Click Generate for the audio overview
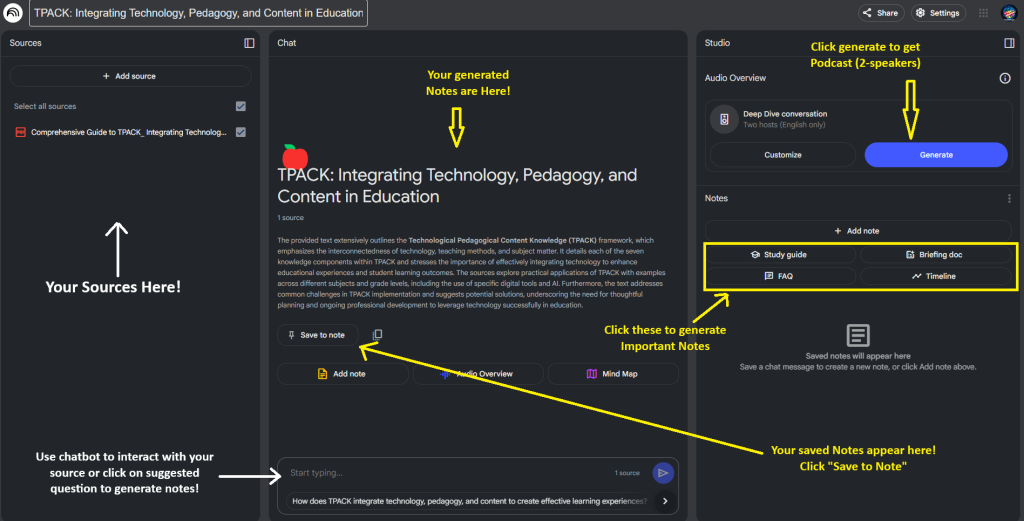 [935, 155]
